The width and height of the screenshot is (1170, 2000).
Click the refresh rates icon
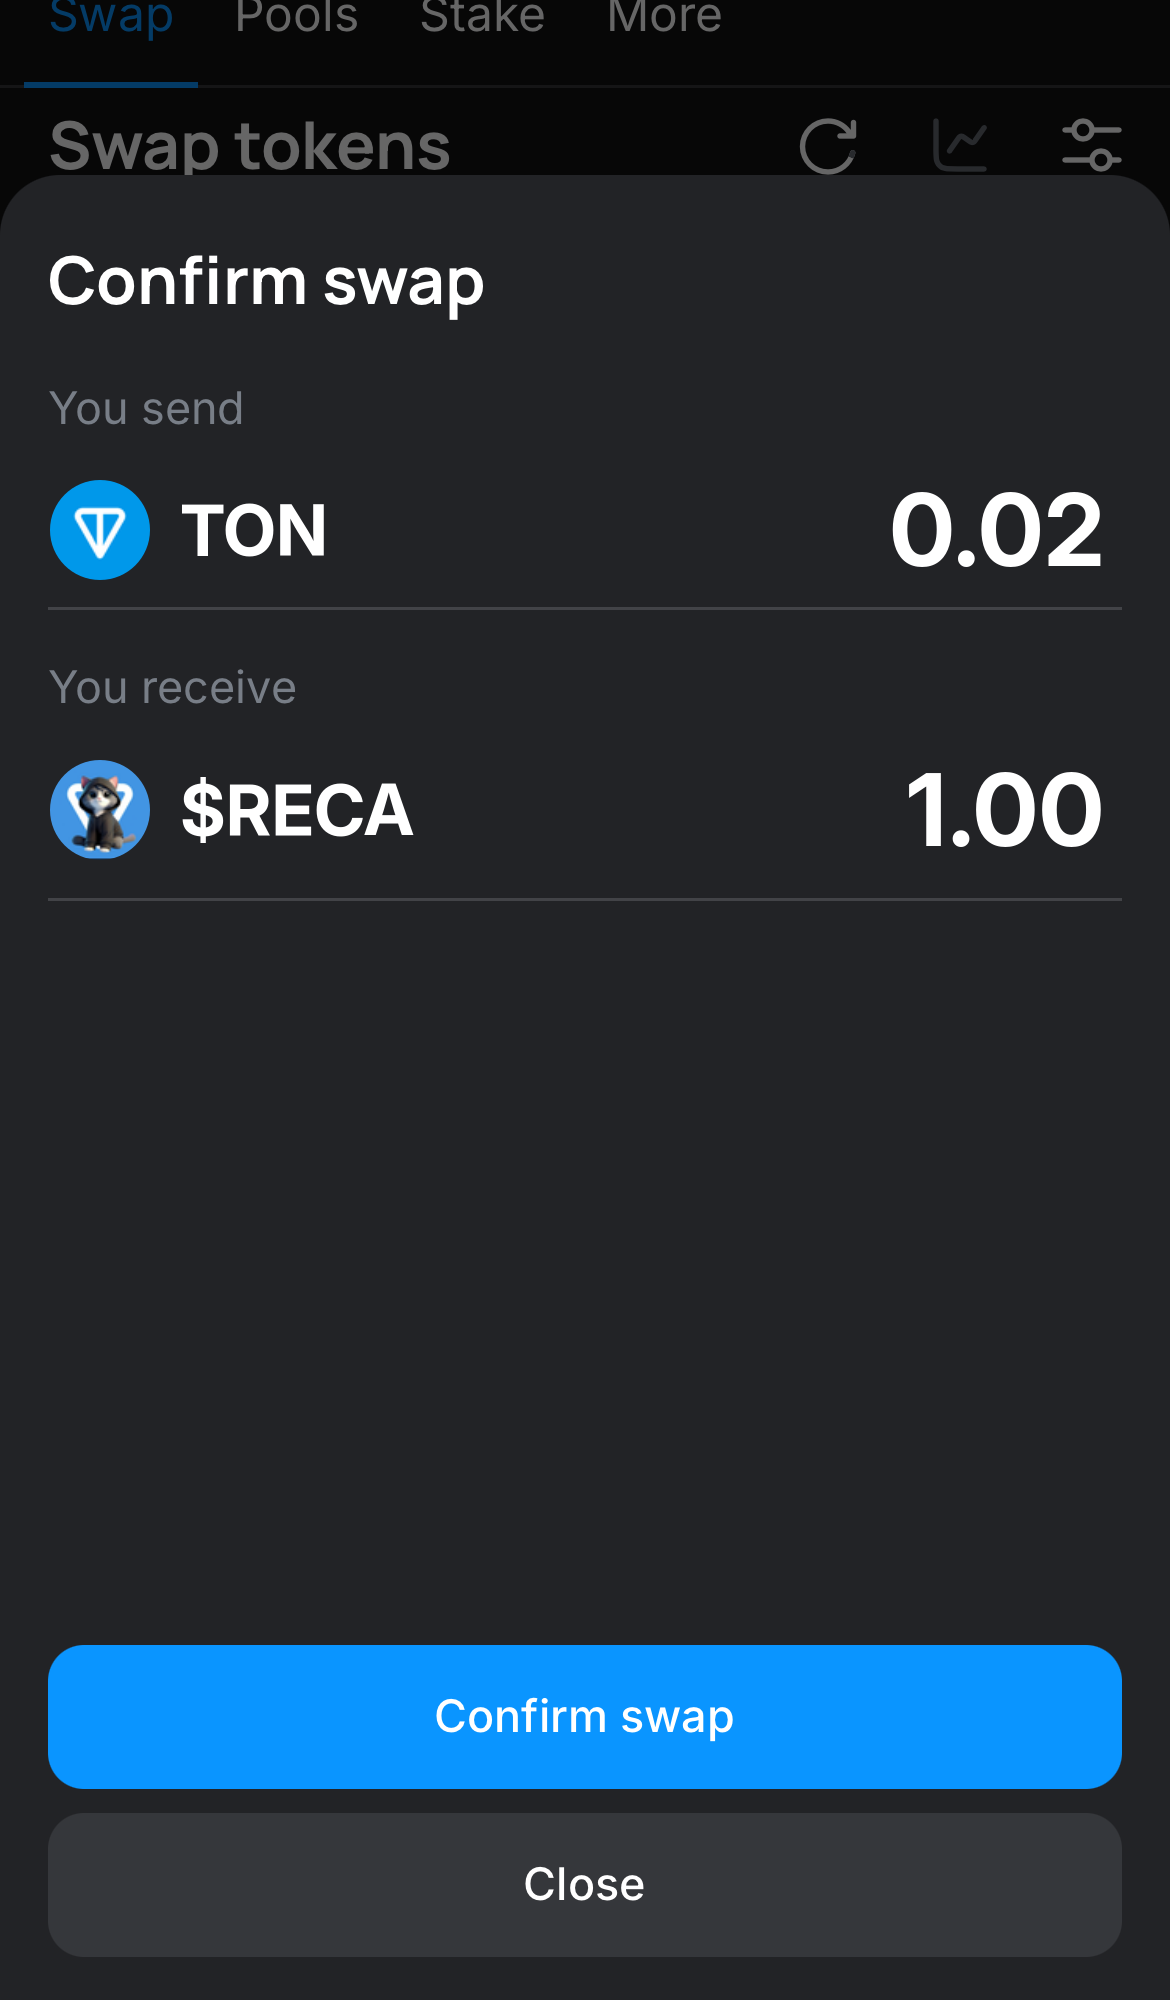click(x=828, y=146)
